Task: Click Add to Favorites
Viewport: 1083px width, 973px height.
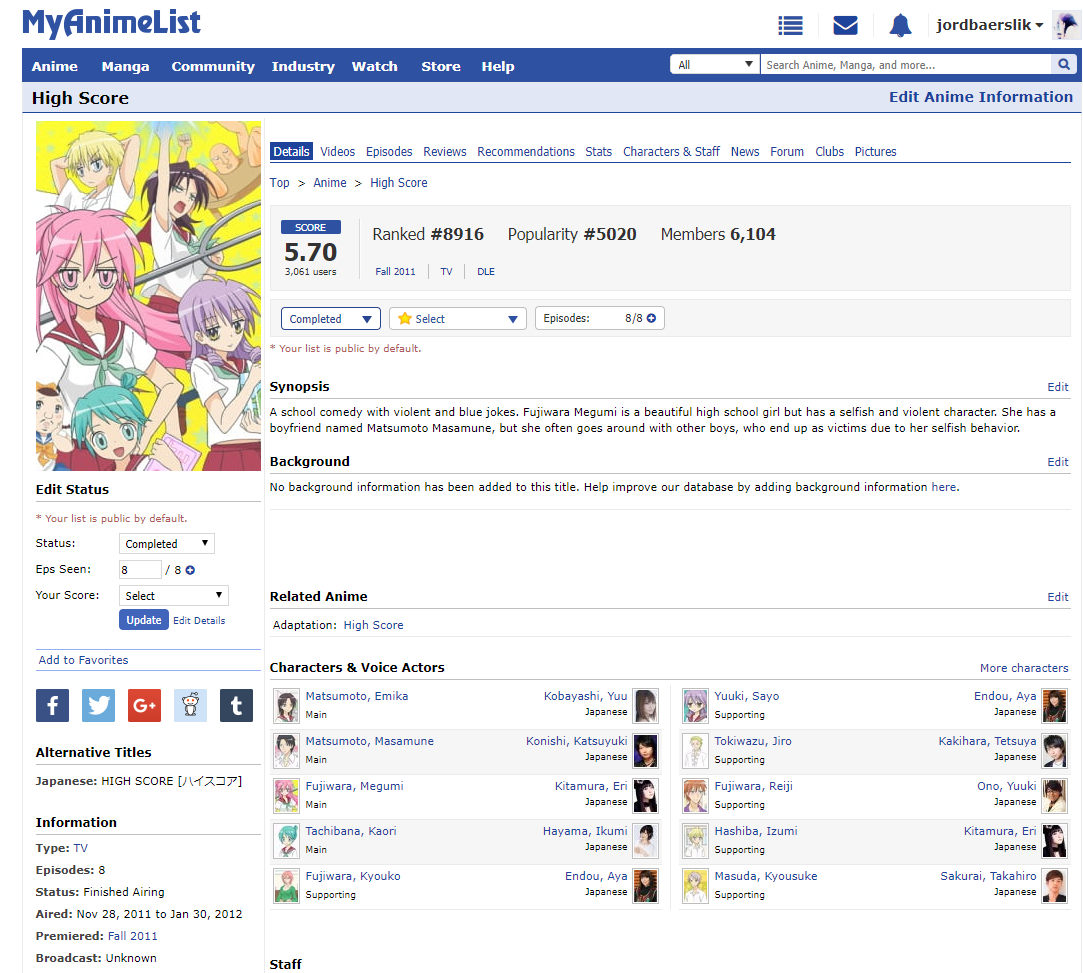Action: pos(84,659)
